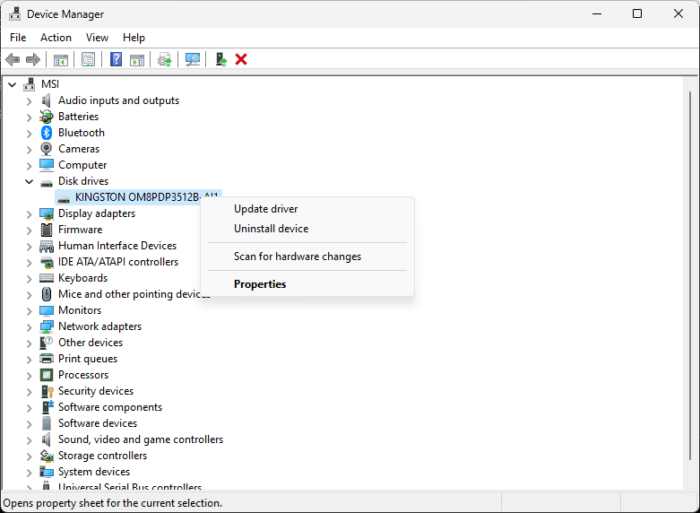The image size is (700, 513).
Task: Expand Audio inputs and outputs
Action: (x=29, y=101)
